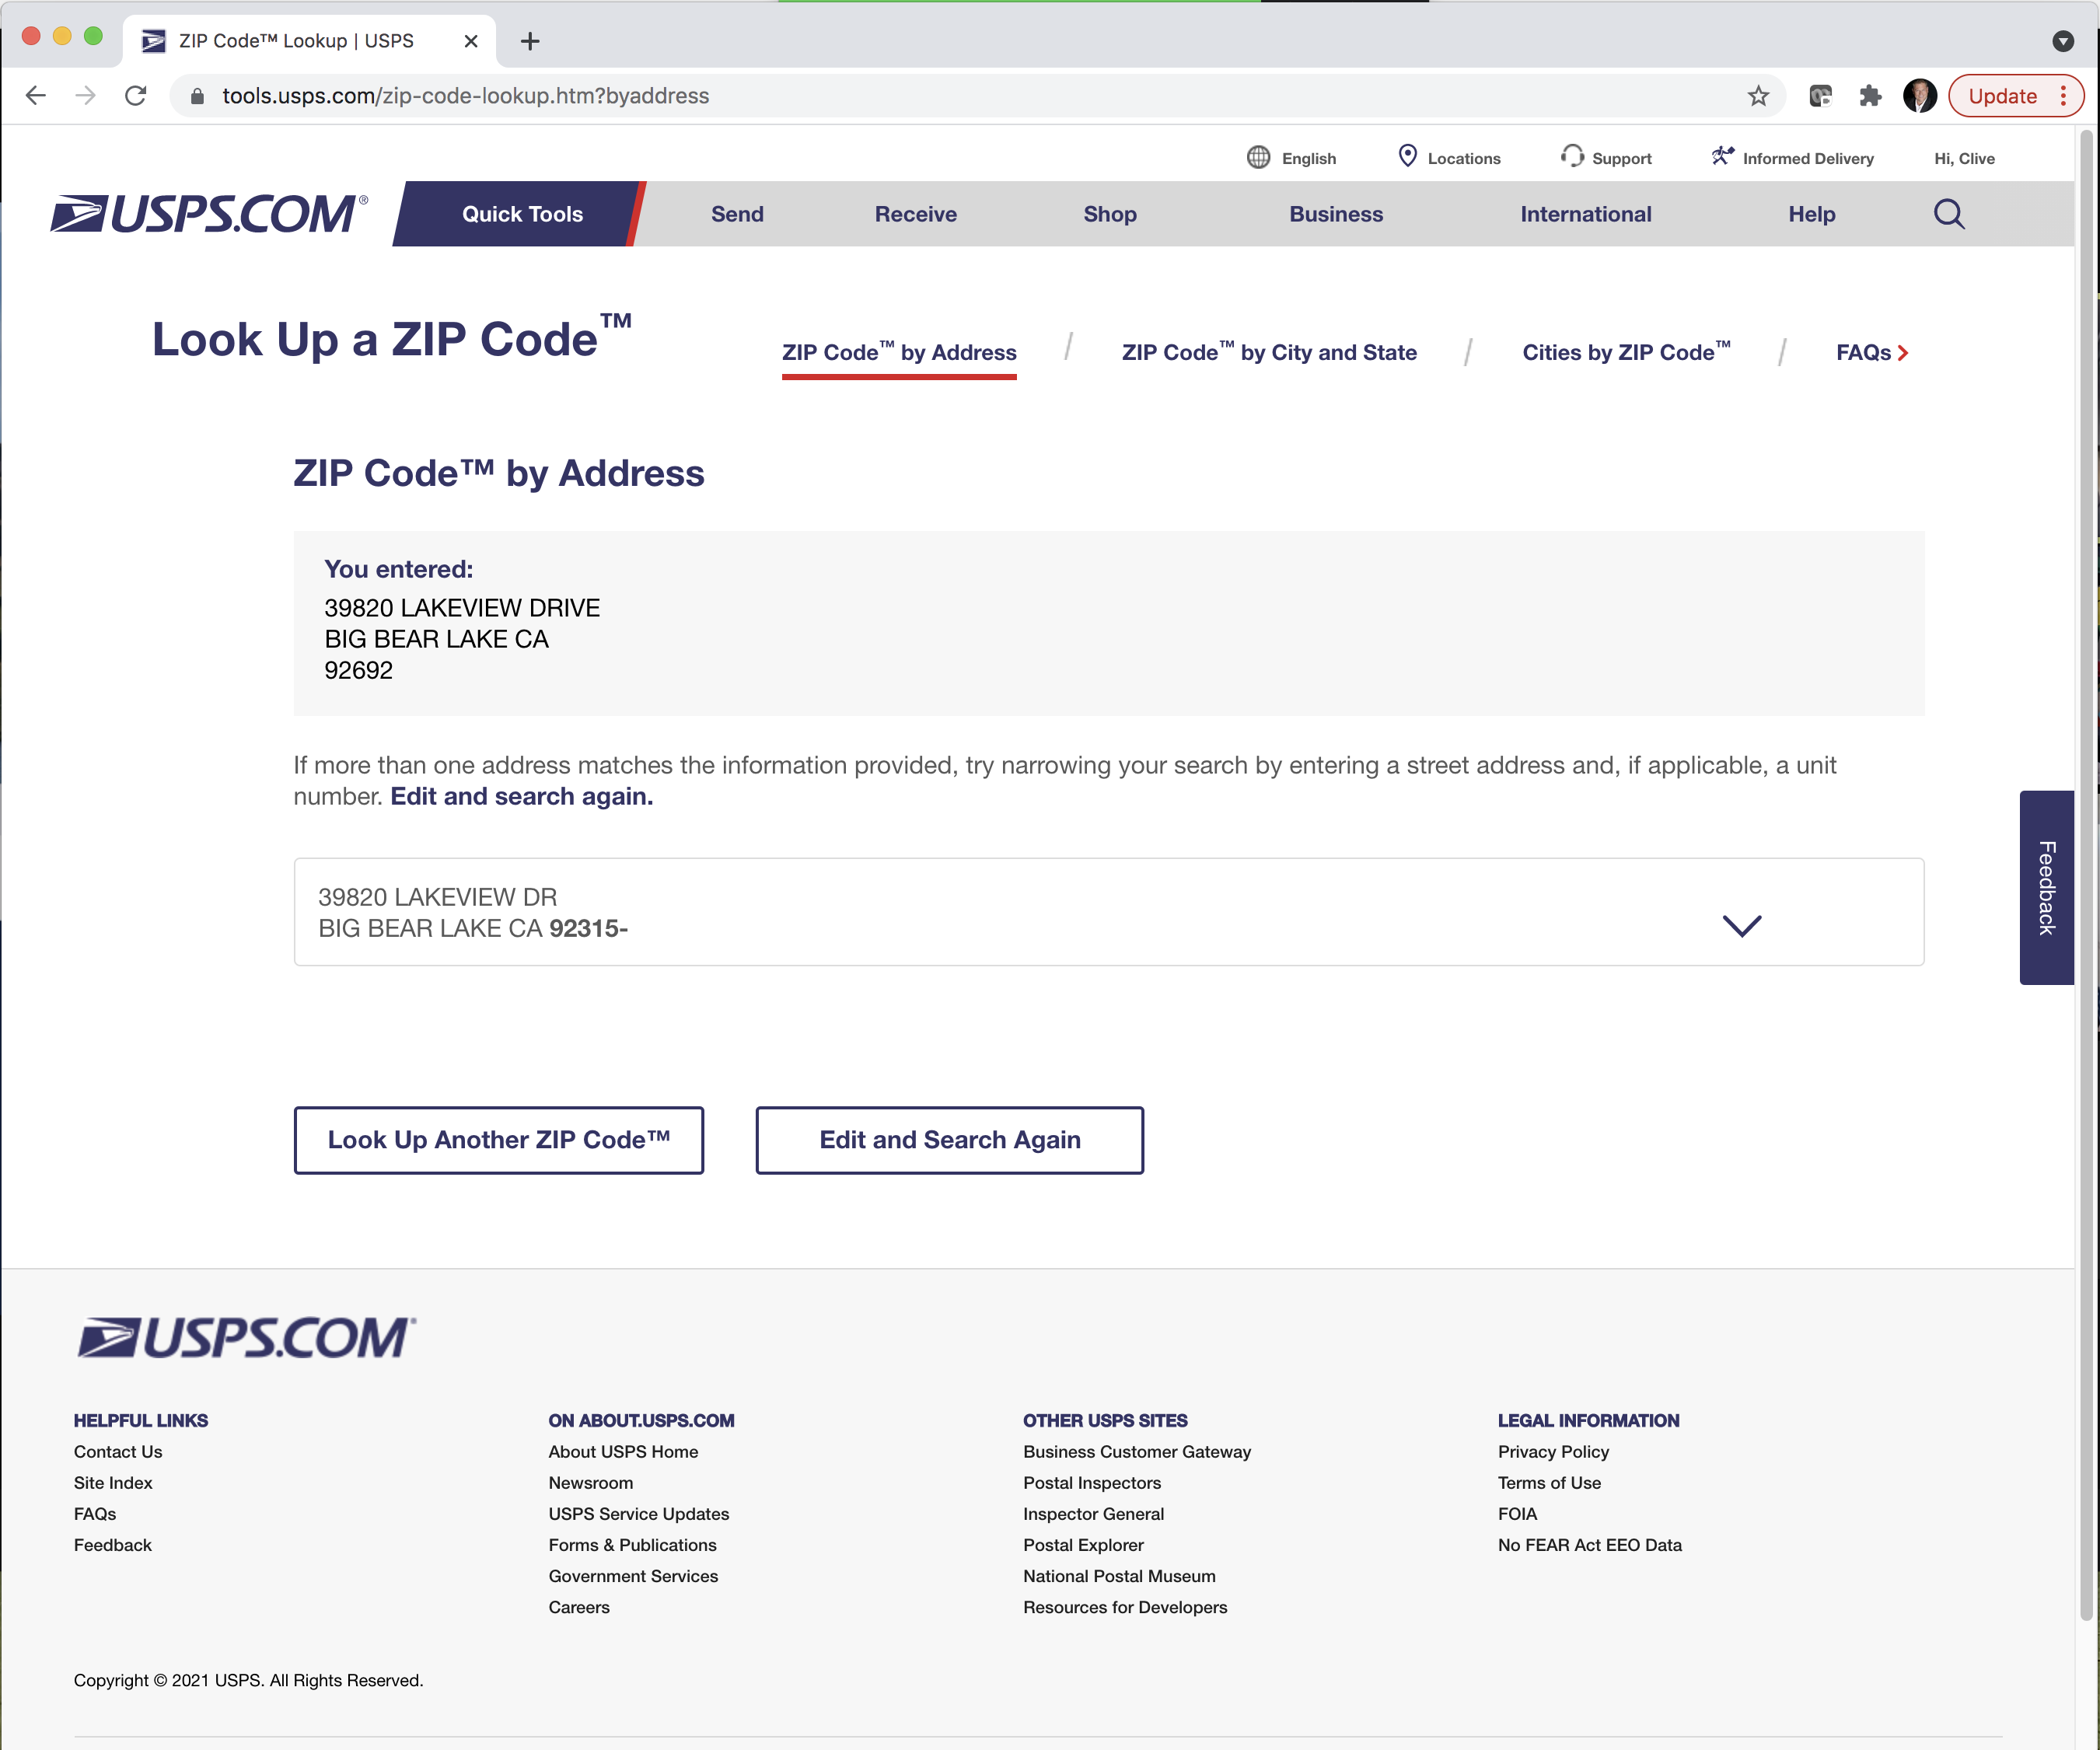2100x1750 pixels.
Task: Click the Support headset icon
Action: point(1572,156)
